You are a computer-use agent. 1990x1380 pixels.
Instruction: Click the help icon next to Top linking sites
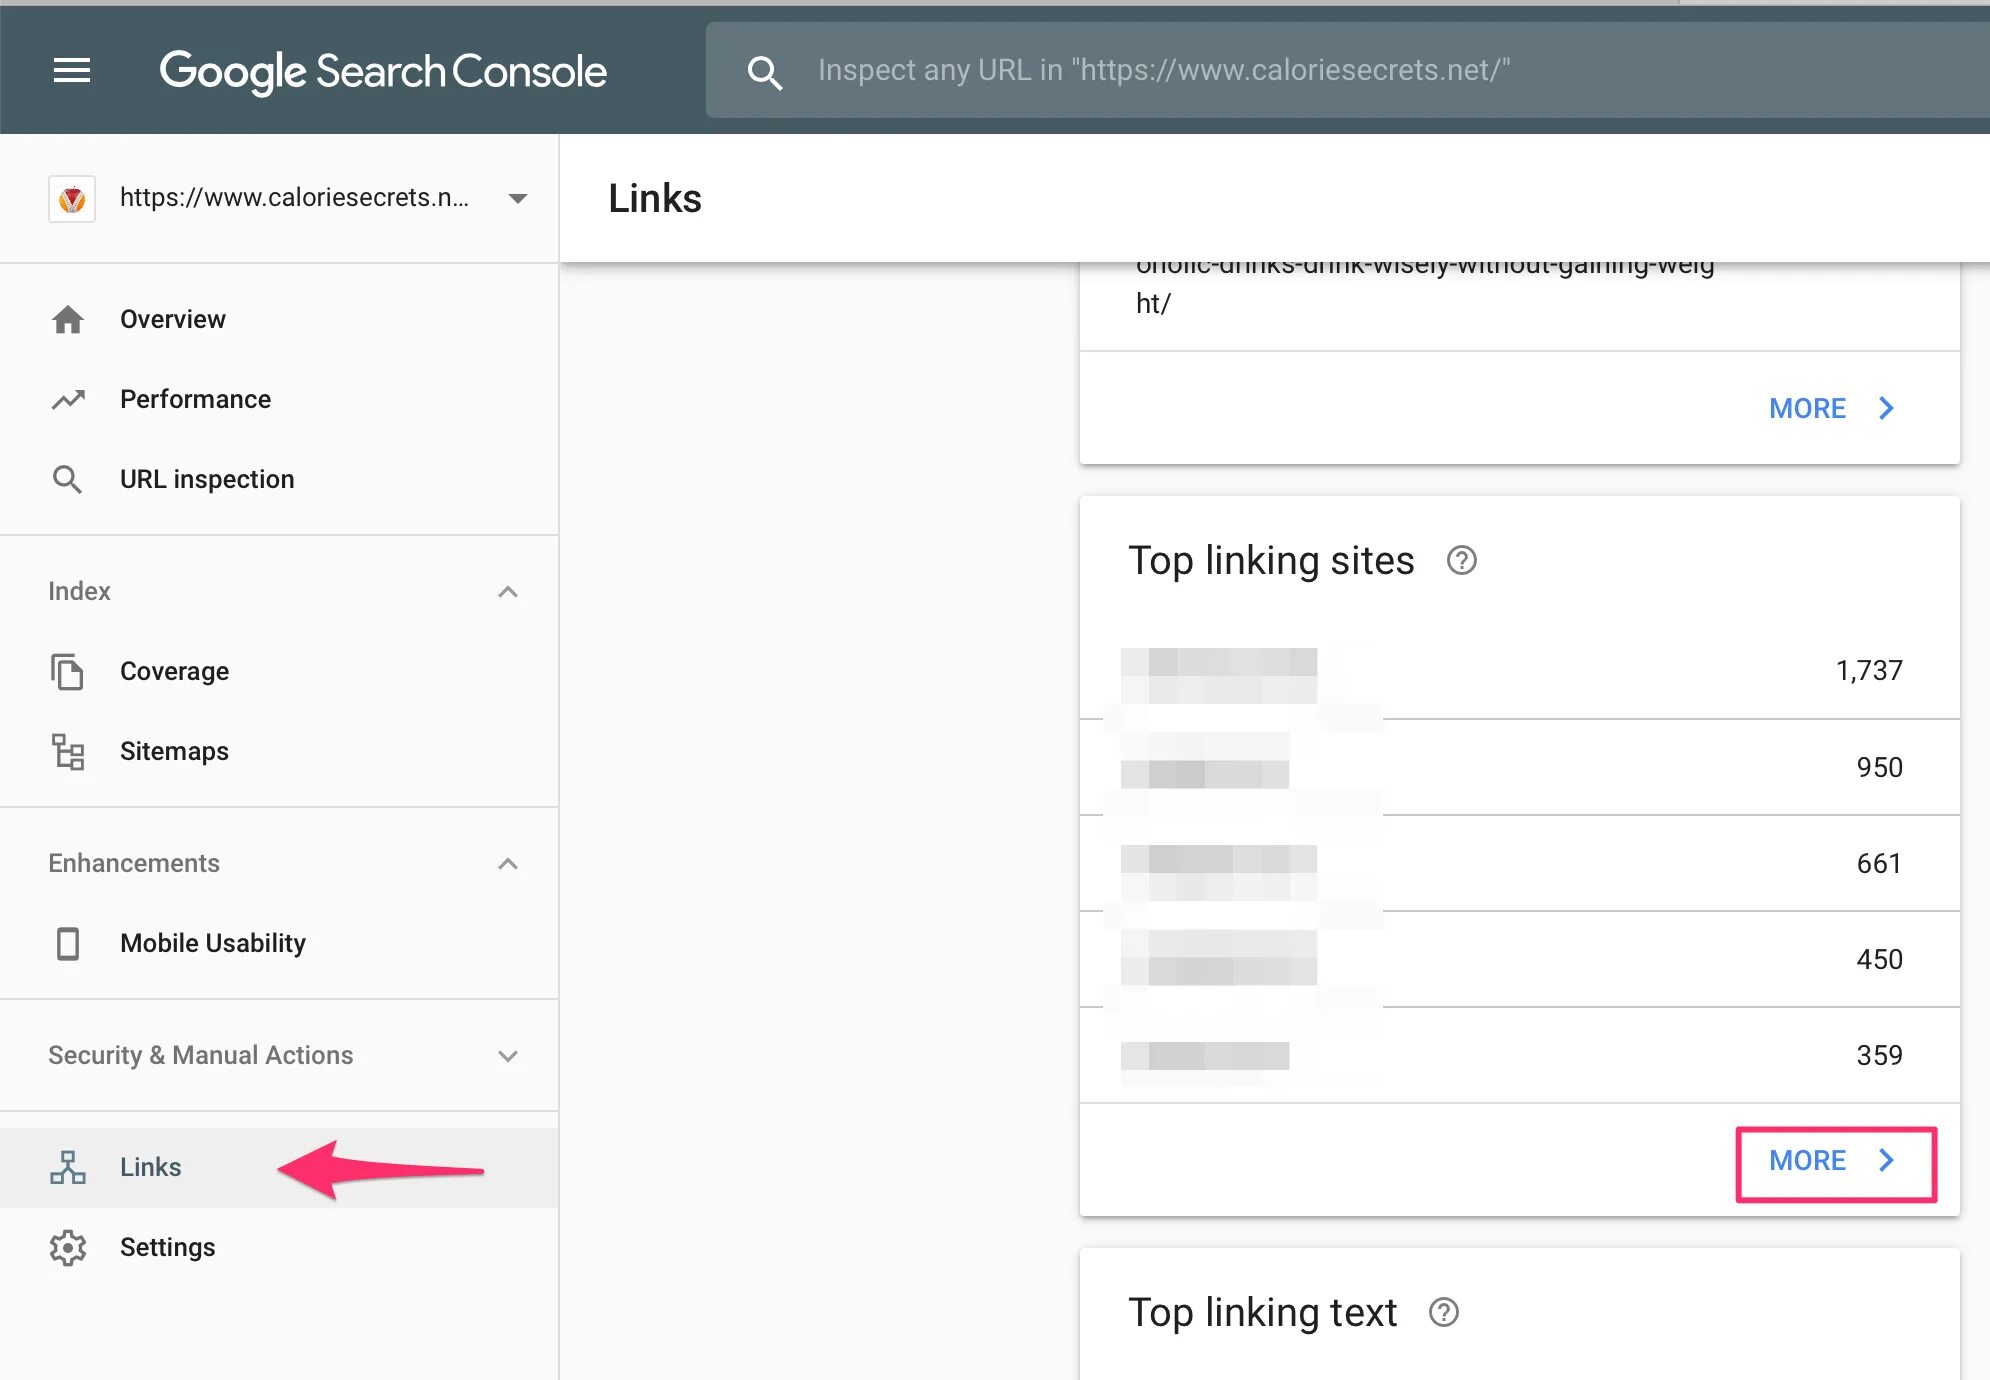coord(1462,561)
